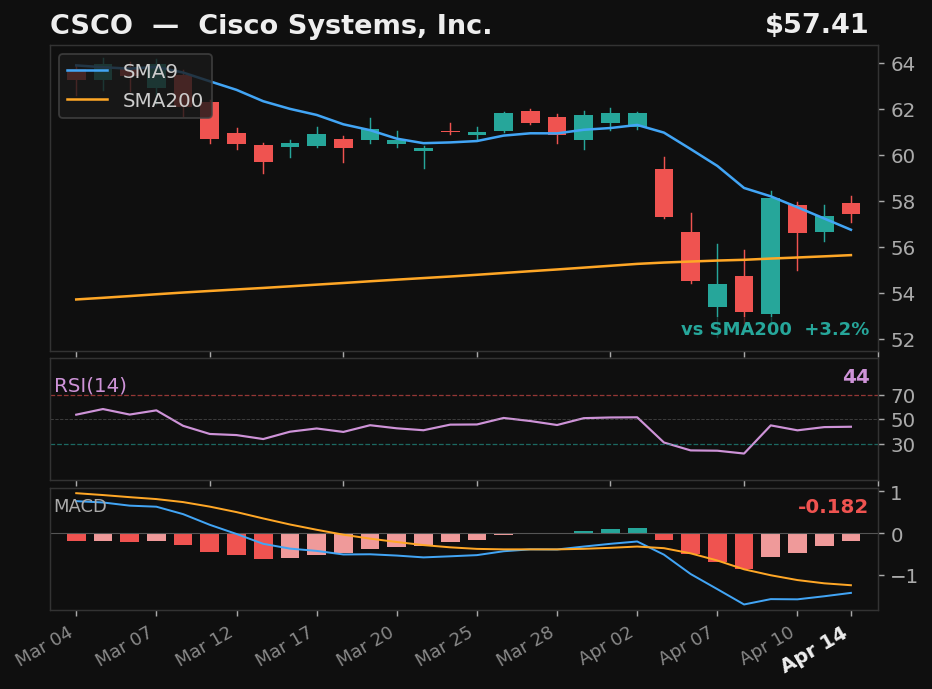
Task: Click the 56 price axis label
Action: tap(902, 247)
